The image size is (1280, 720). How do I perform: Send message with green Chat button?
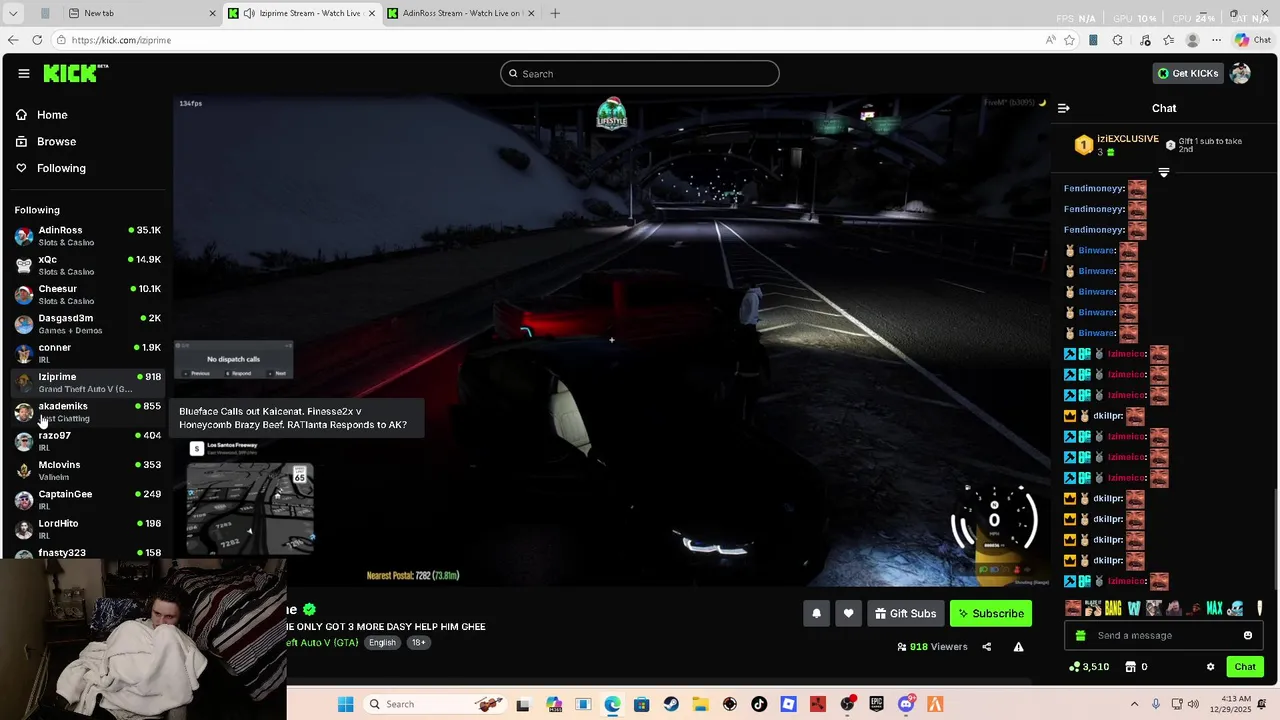coord(1245,667)
